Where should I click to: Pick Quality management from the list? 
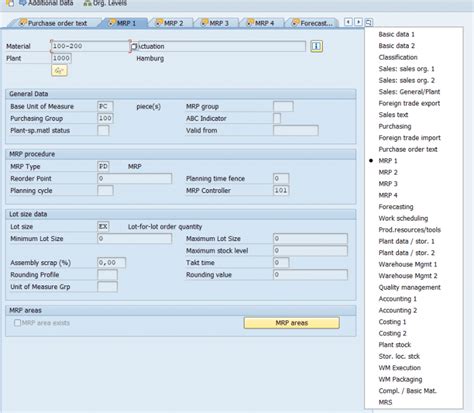point(409,287)
